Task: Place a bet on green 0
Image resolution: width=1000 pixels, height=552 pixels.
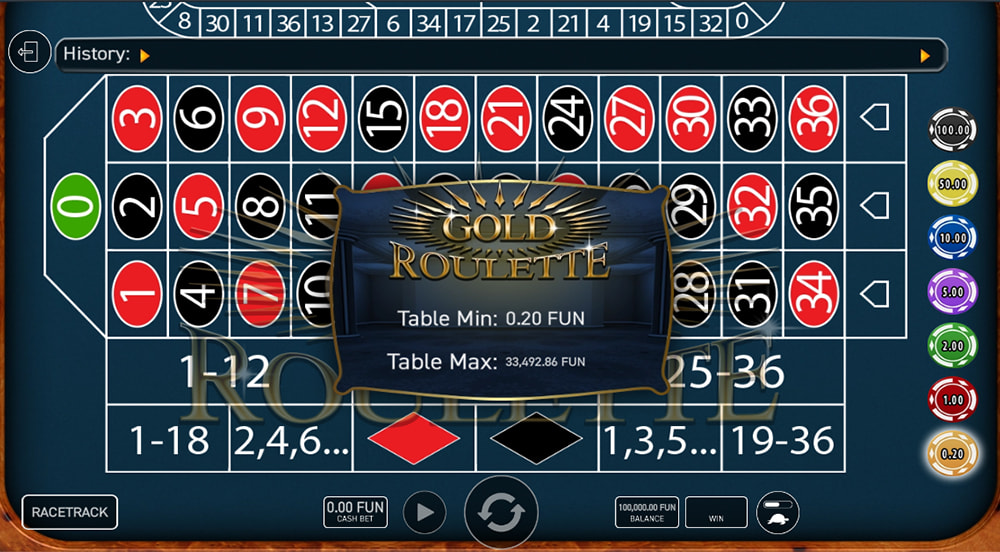Action: pos(76,207)
